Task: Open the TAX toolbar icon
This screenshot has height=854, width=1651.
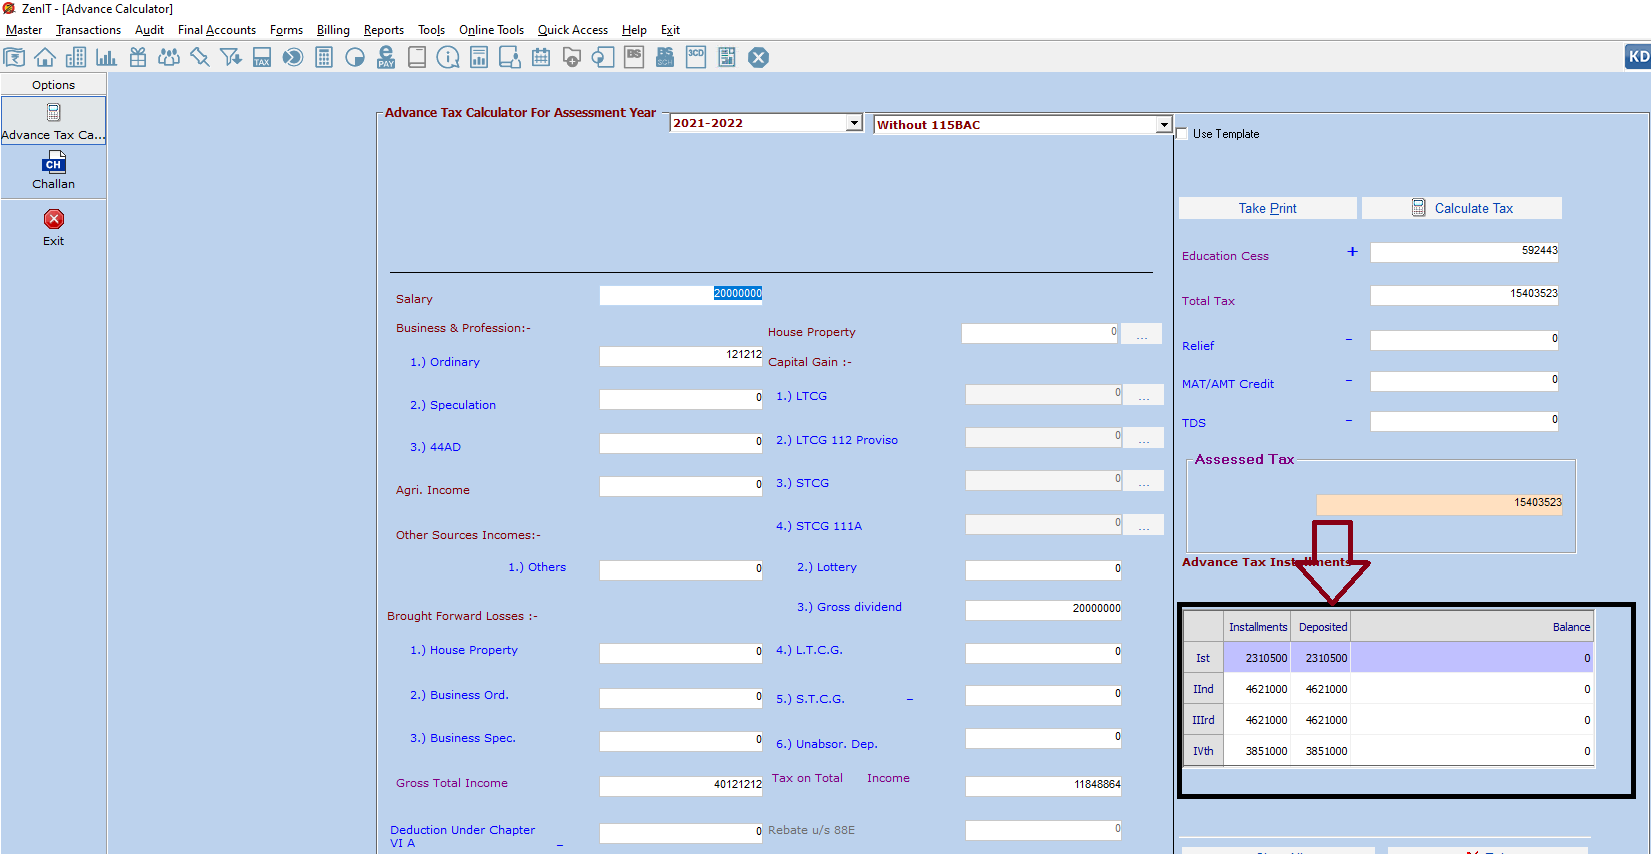Action: click(x=262, y=58)
